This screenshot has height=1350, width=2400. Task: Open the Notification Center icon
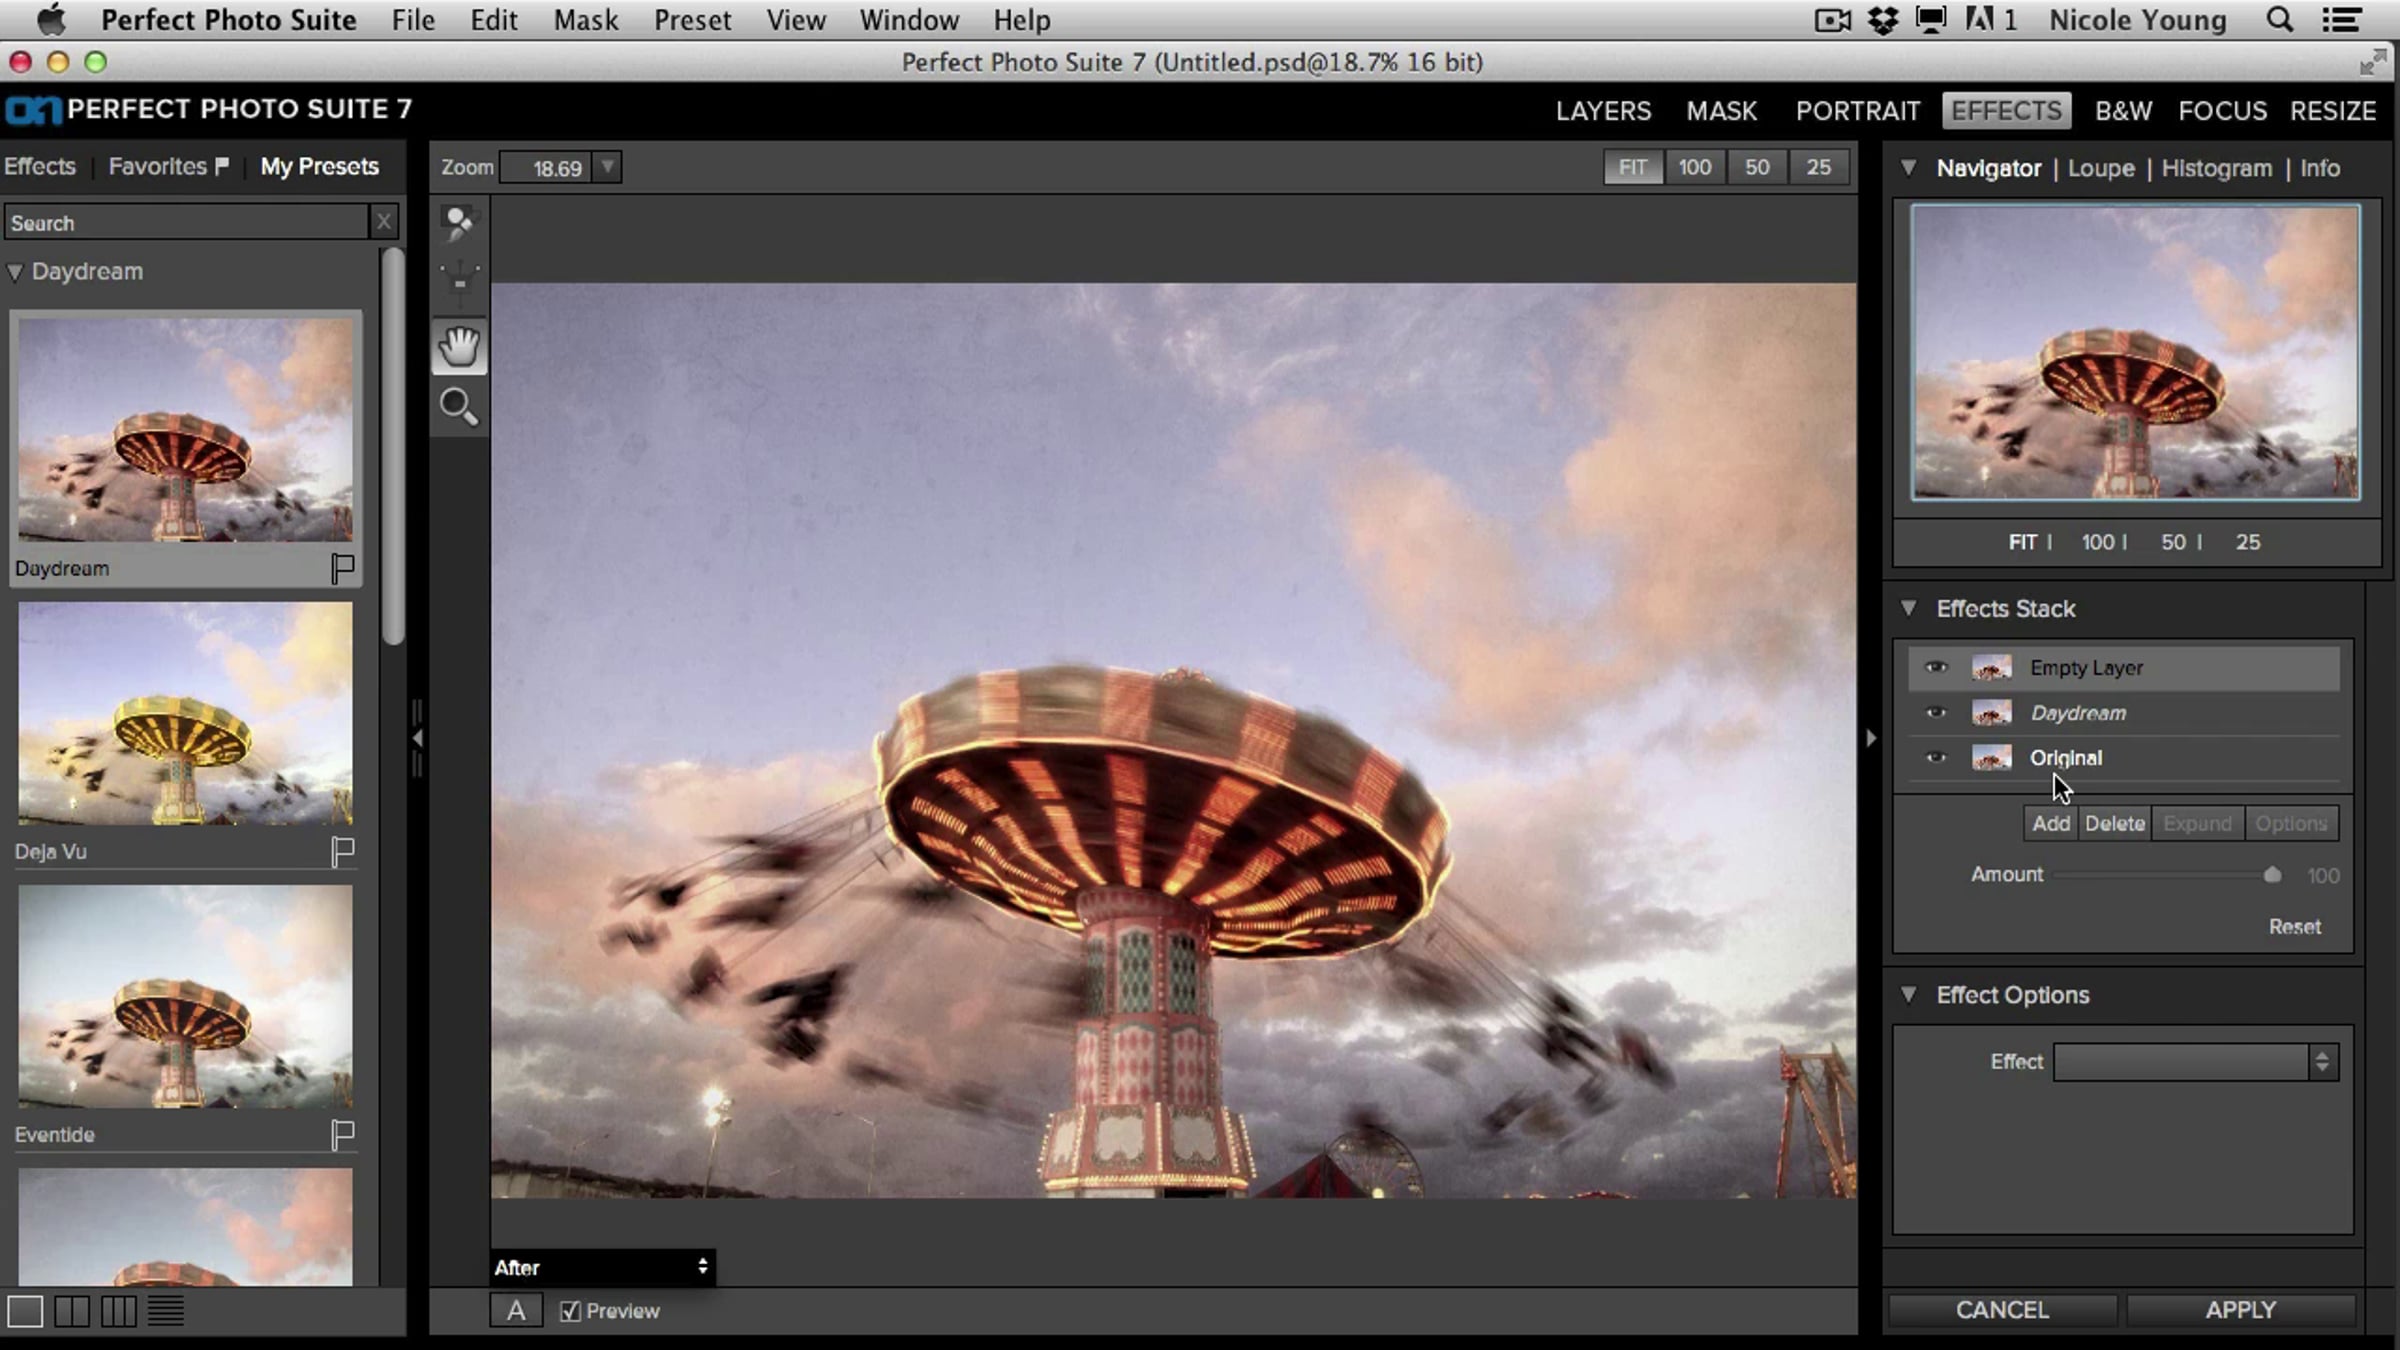click(x=2341, y=20)
